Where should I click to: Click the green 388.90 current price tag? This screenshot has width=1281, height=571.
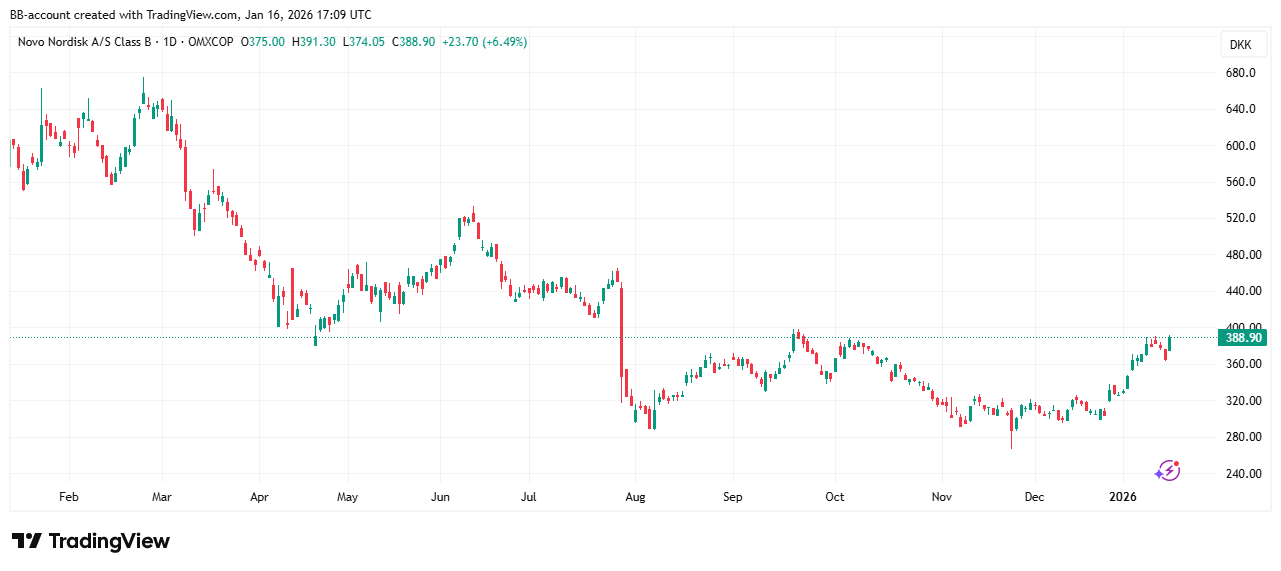coord(1243,338)
